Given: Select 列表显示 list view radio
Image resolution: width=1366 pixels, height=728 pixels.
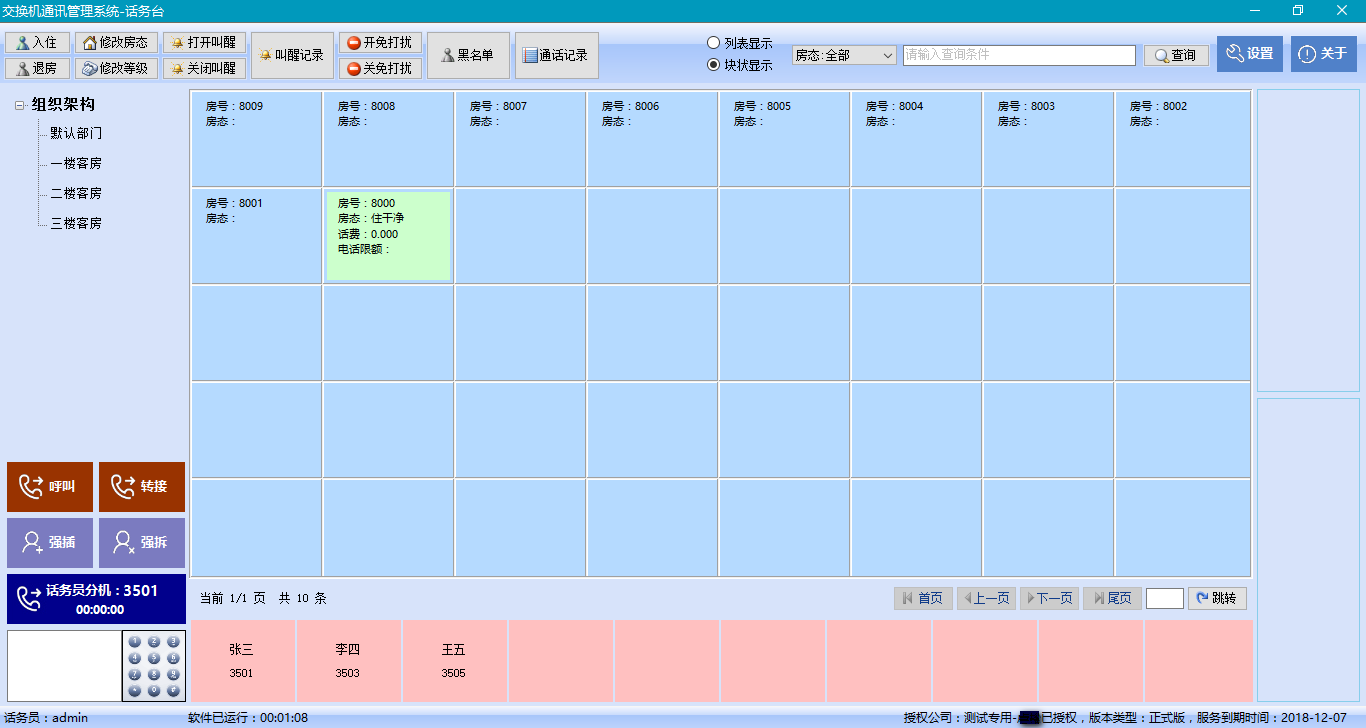Looking at the screenshot, I should coord(713,43).
